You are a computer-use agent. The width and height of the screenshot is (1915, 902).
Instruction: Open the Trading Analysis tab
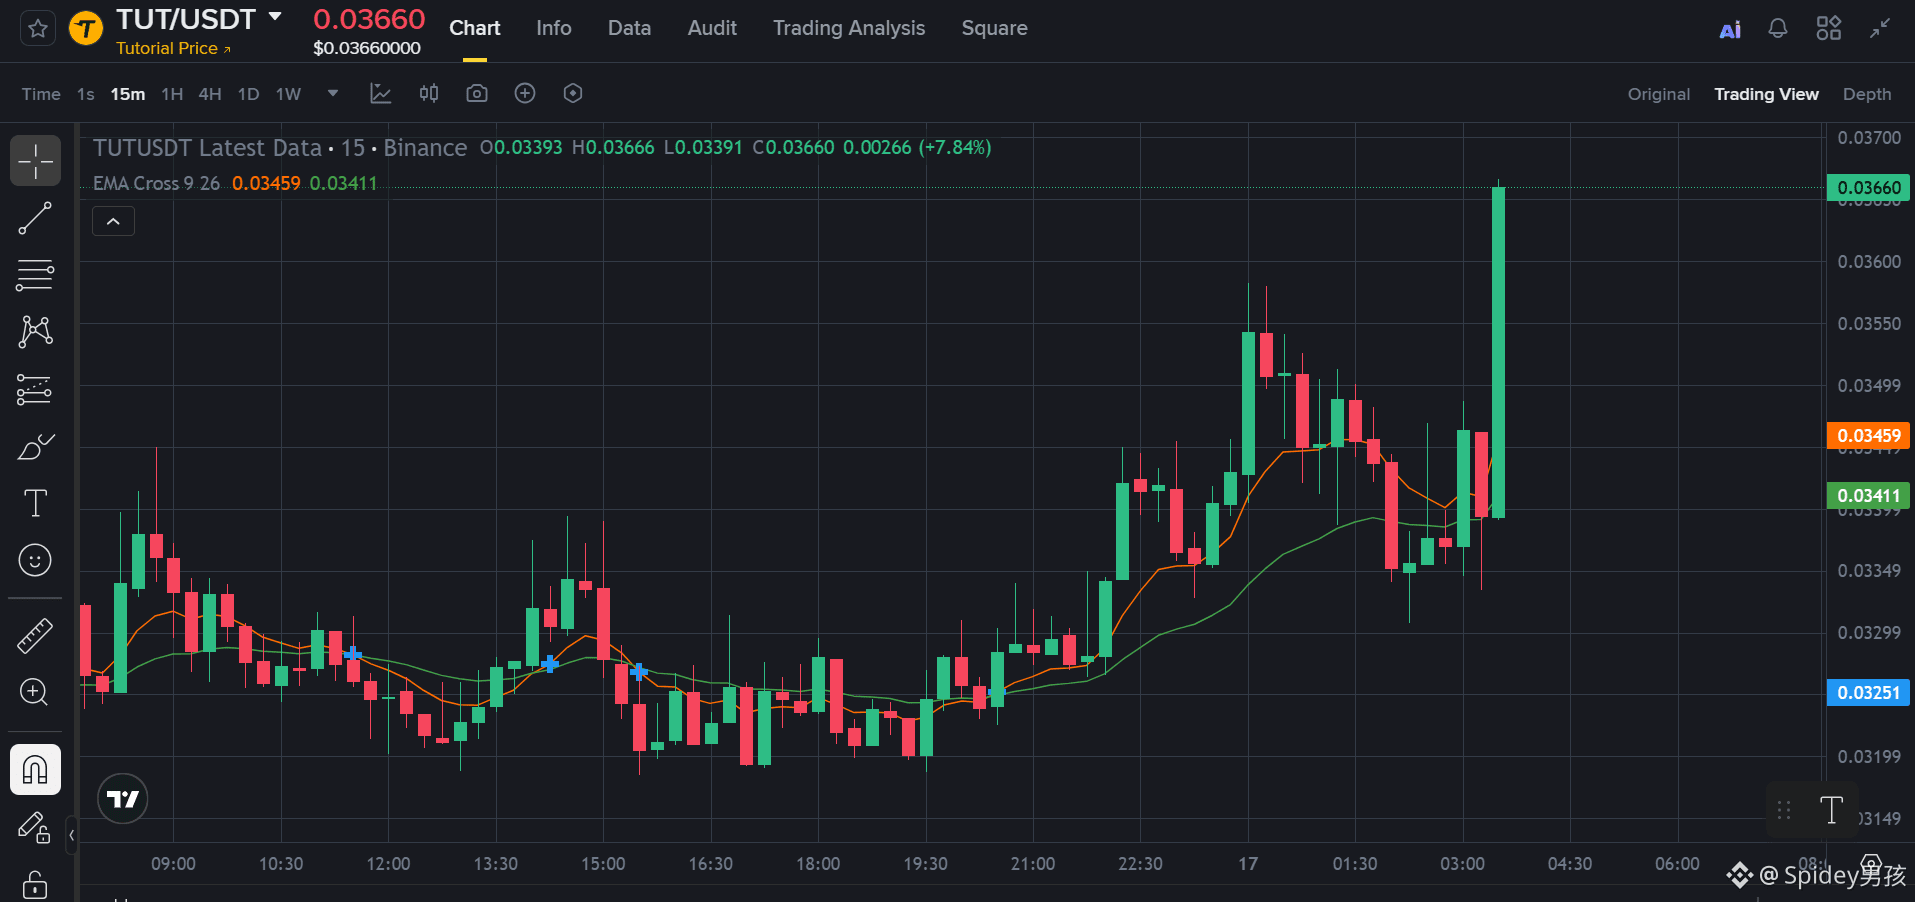tap(849, 28)
